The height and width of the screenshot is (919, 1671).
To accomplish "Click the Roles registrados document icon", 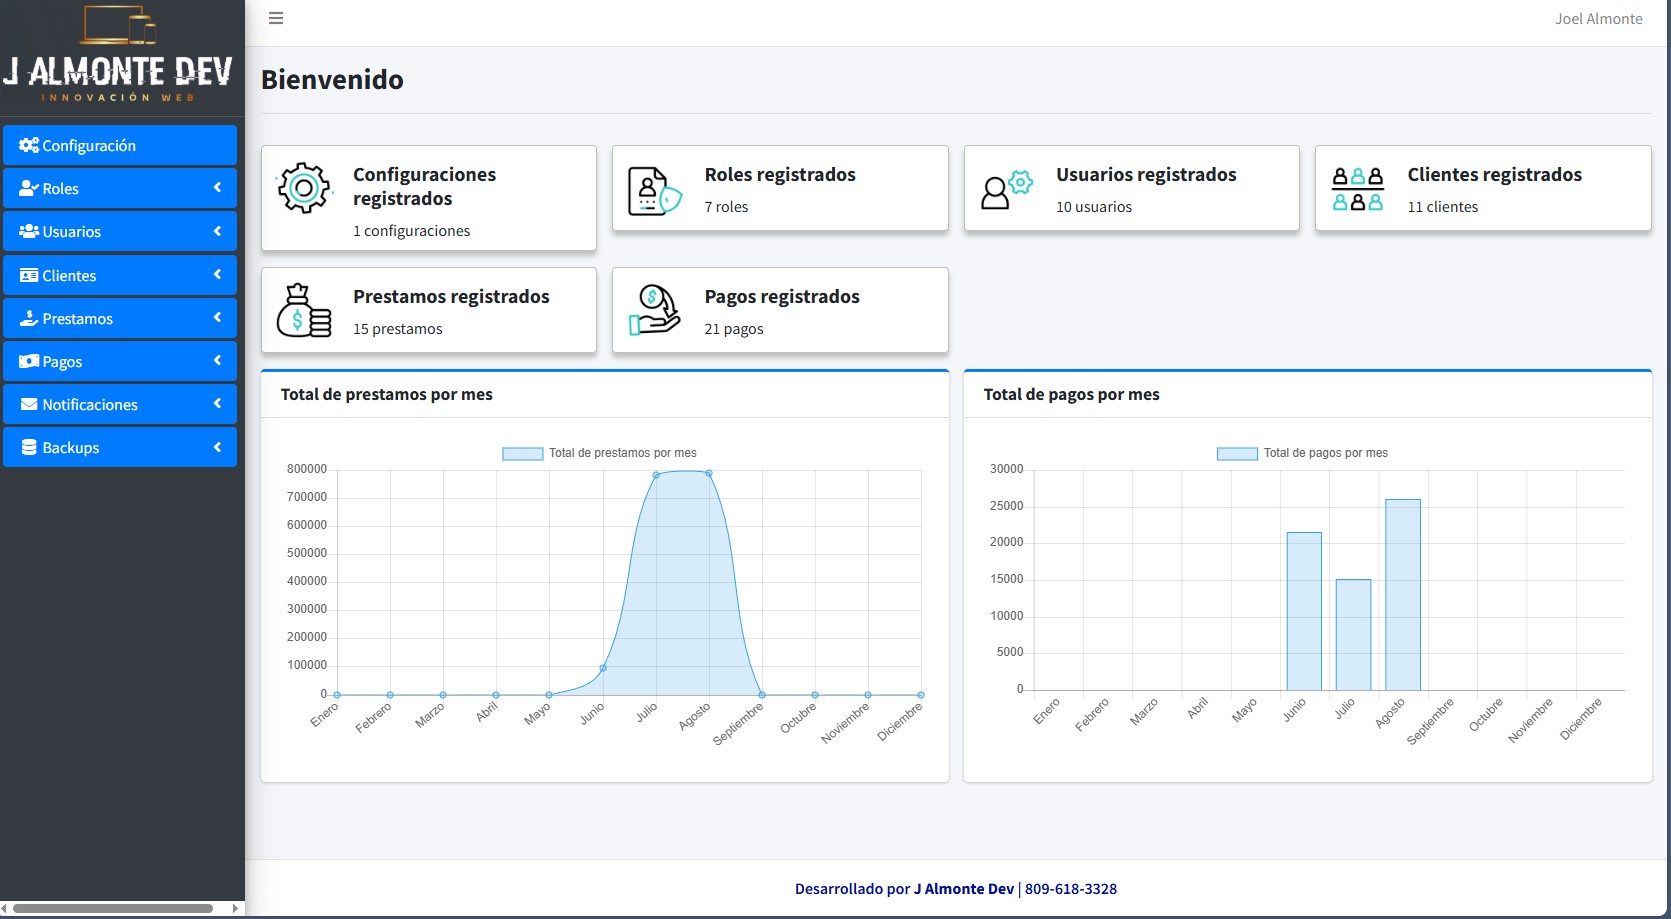I will 654,191.
